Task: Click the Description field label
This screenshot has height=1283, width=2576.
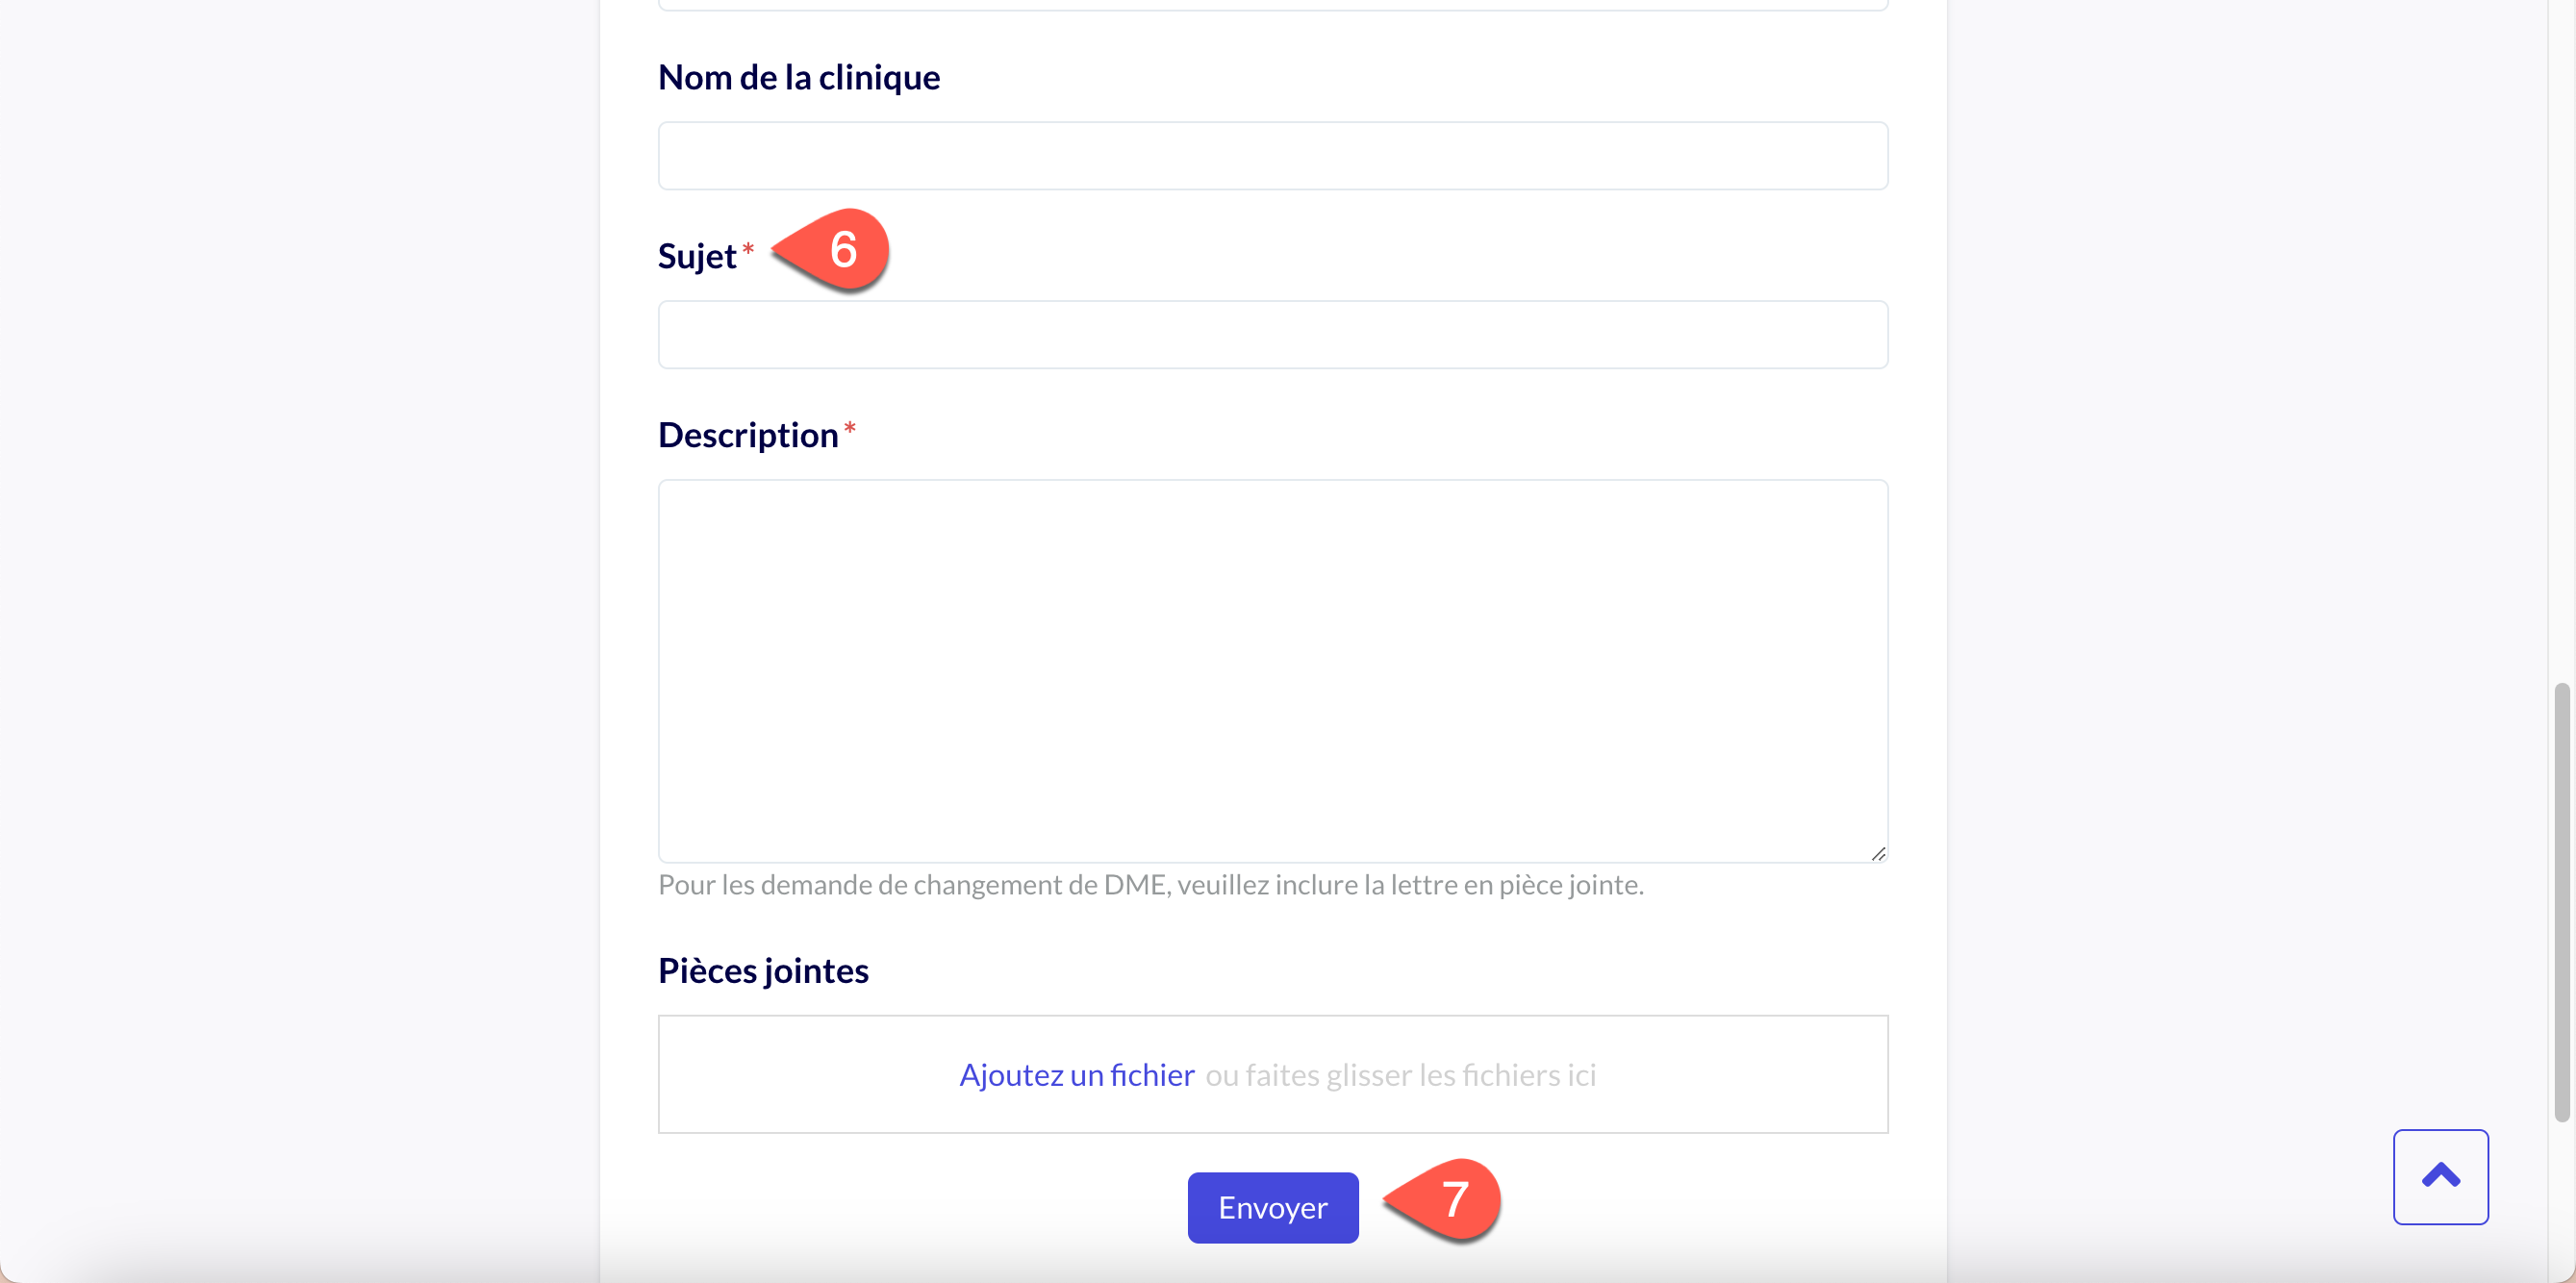Action: pos(747,435)
